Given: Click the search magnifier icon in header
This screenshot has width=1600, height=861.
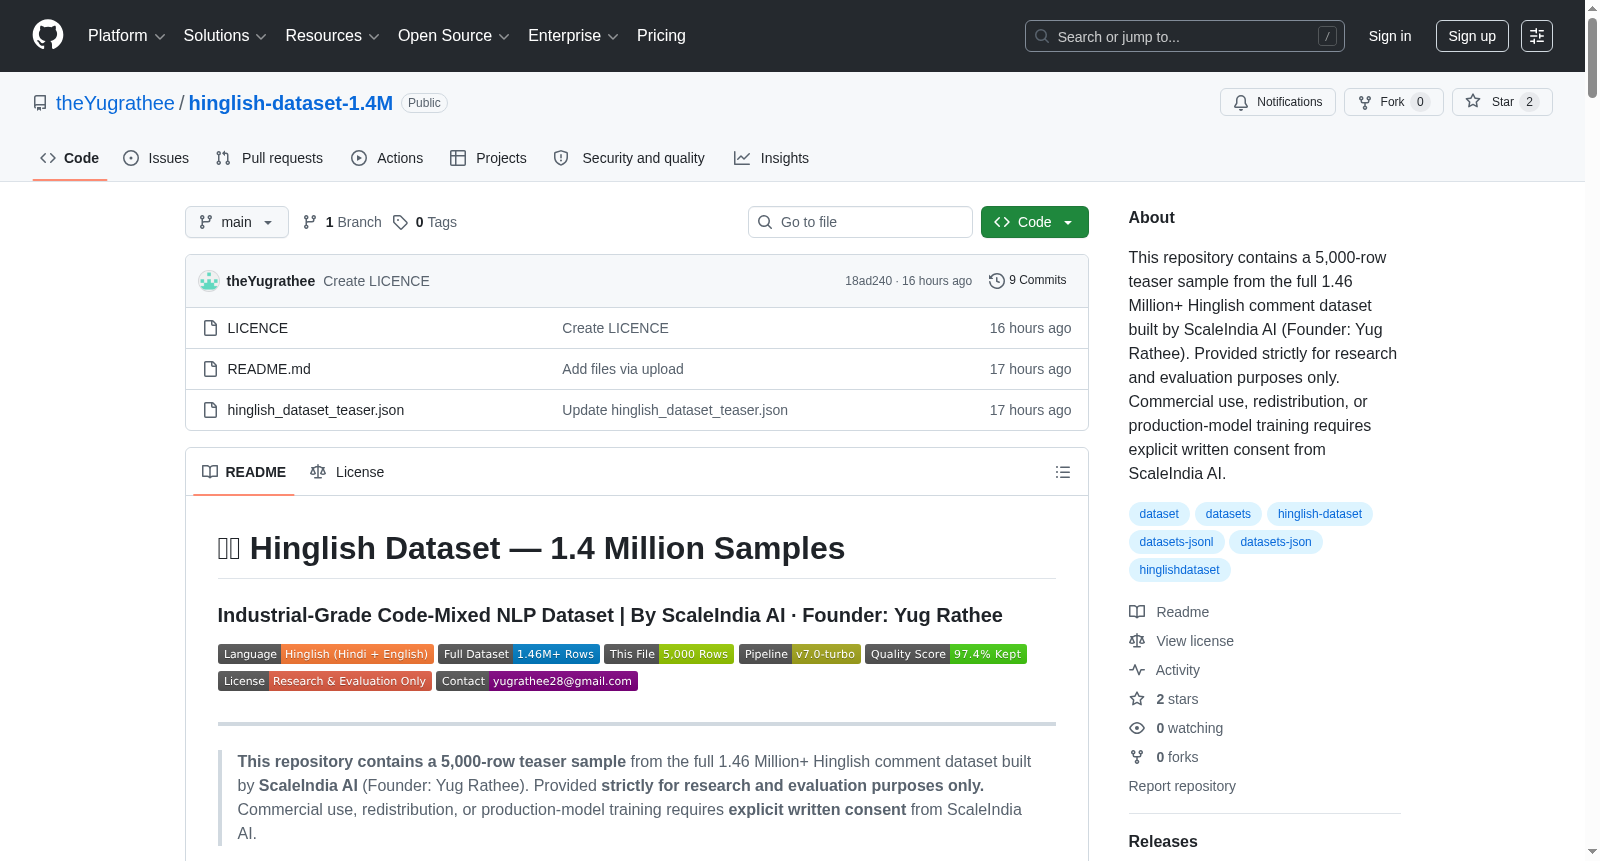Looking at the screenshot, I should 1042,36.
